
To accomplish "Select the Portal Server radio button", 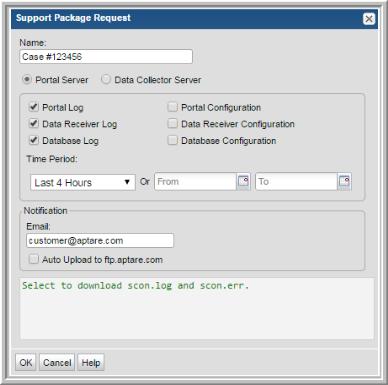I will point(27,79).
